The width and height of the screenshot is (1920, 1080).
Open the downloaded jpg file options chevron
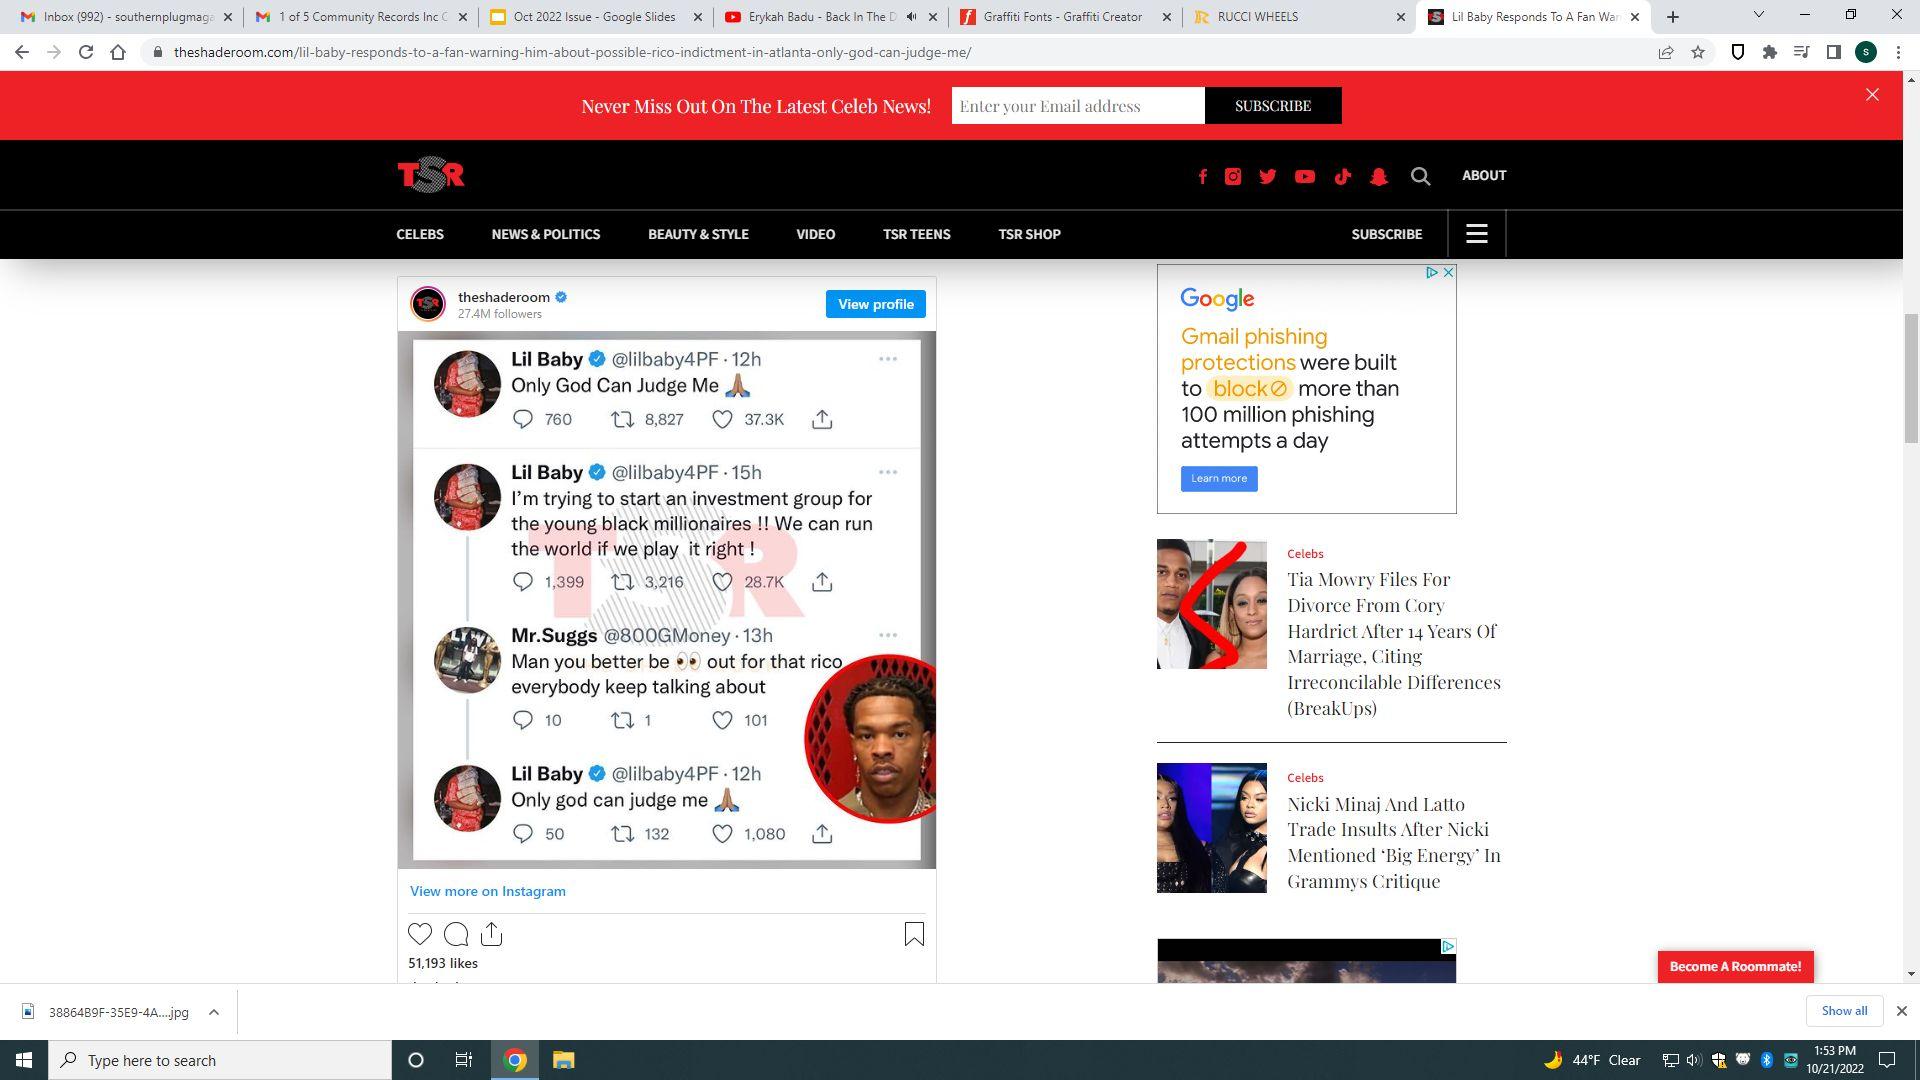213,1012
